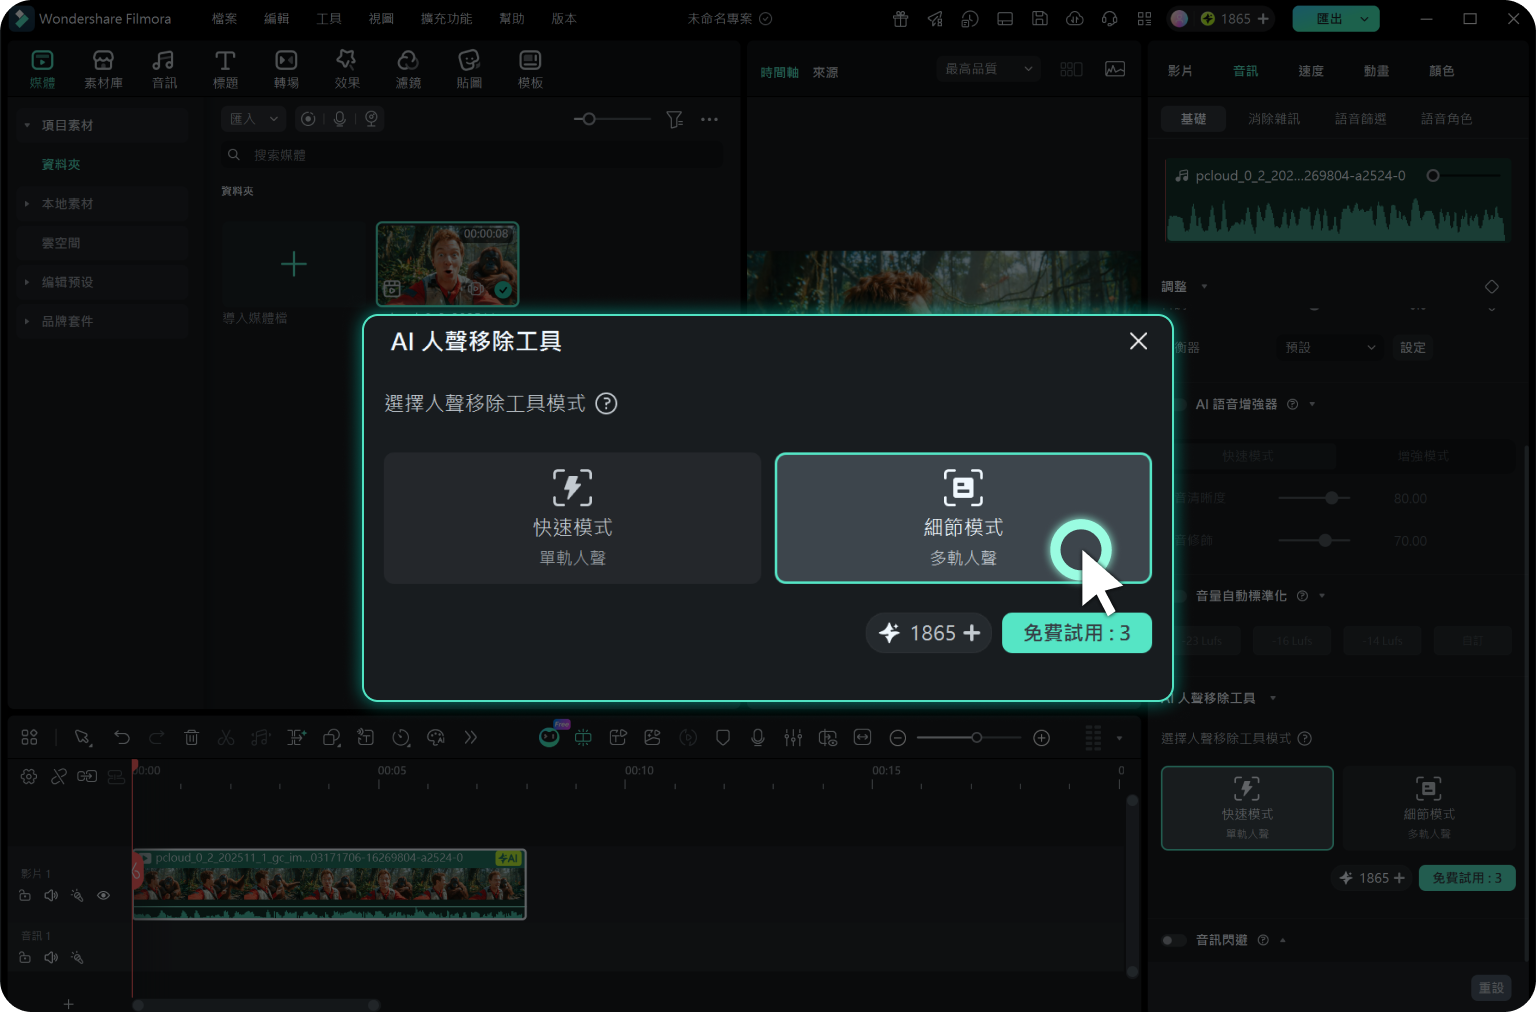Open the 濾鏡 filters panel
The width and height of the screenshot is (1536, 1012).
click(x=408, y=70)
